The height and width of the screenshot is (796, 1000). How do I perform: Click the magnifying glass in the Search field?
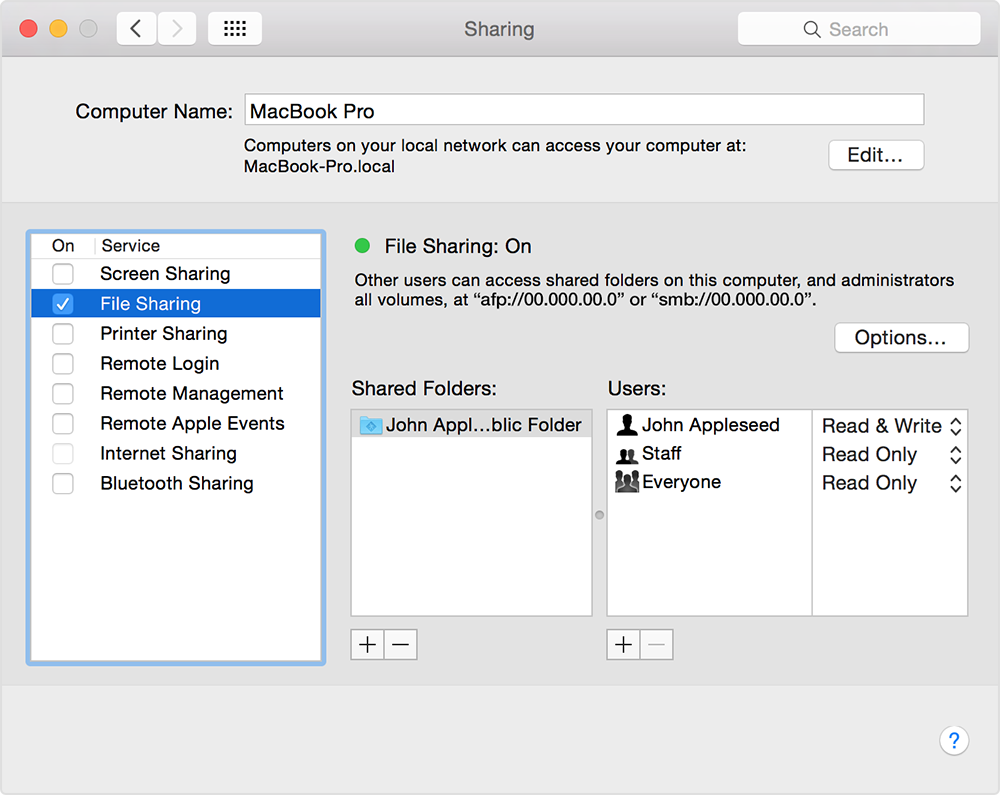812,29
